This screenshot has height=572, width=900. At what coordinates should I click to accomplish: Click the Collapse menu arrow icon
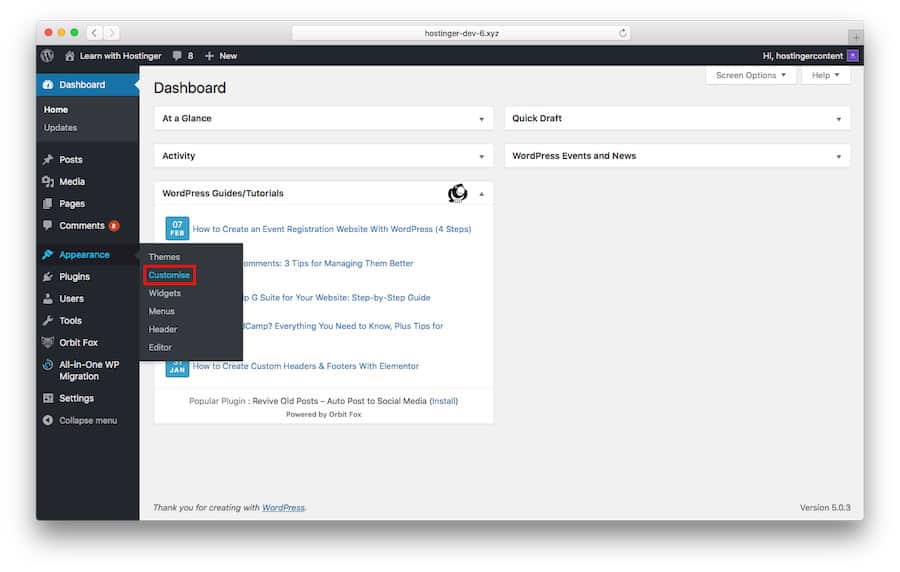click(48, 420)
